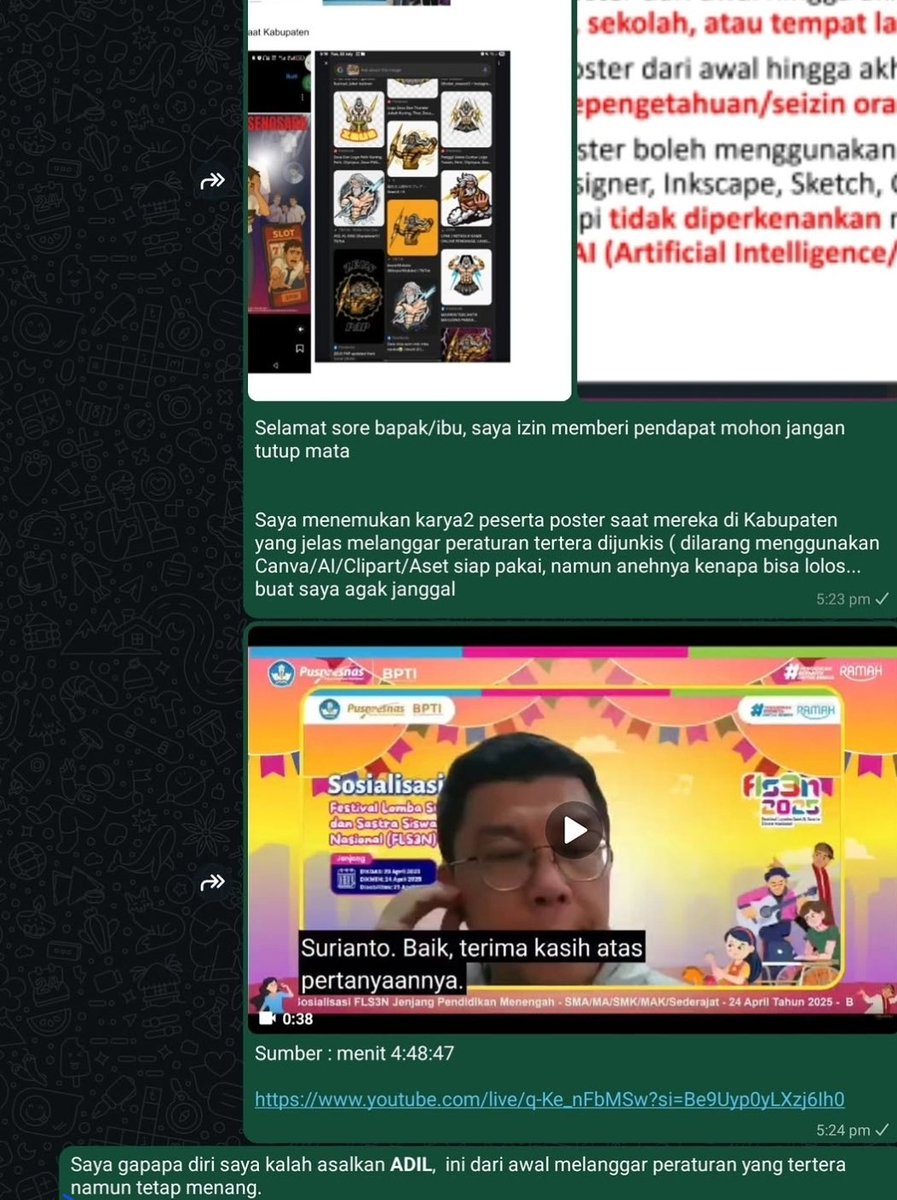Open the YouTube live link
The width and height of the screenshot is (897, 1200).
tap(550, 1099)
